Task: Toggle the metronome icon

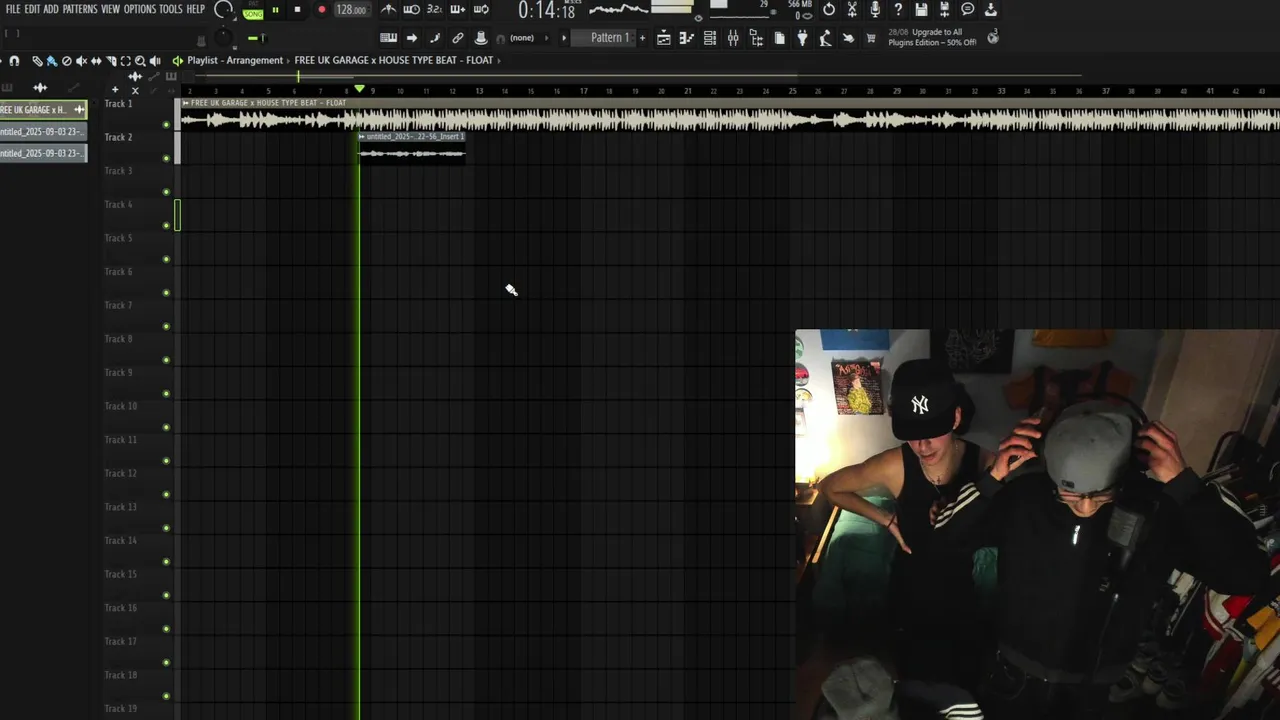Action: 388,10
